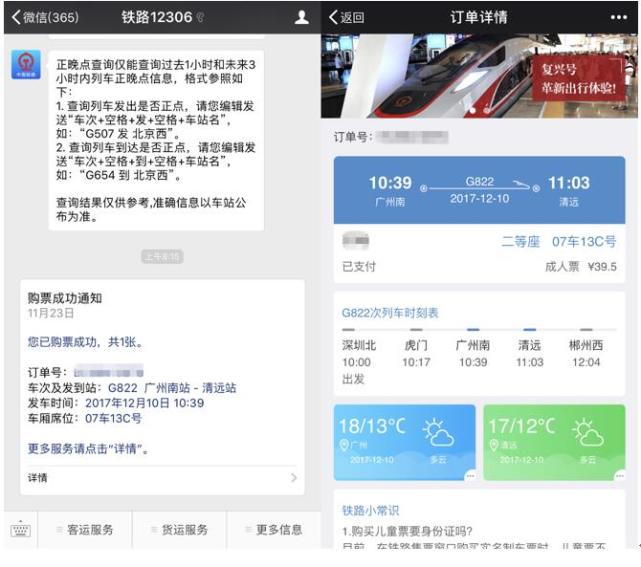Open the 铁路小常识 section
This screenshot has height=567, width=641.
(x=370, y=510)
